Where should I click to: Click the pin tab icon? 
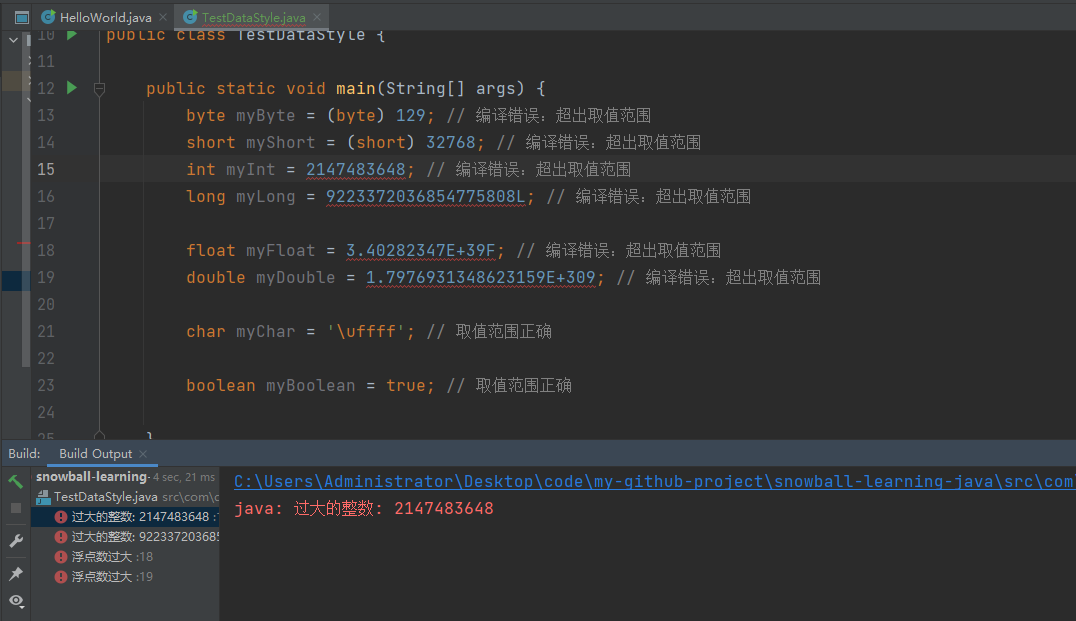coord(16,573)
